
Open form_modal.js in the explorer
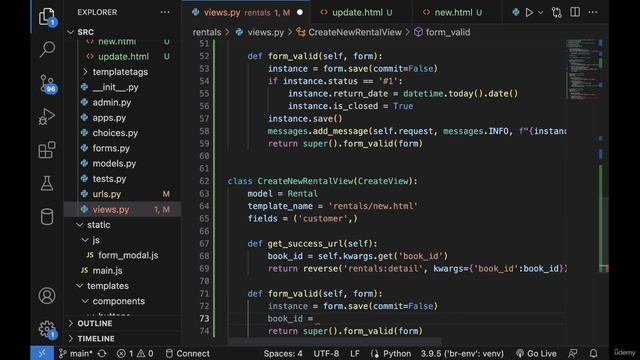[x=128, y=255]
